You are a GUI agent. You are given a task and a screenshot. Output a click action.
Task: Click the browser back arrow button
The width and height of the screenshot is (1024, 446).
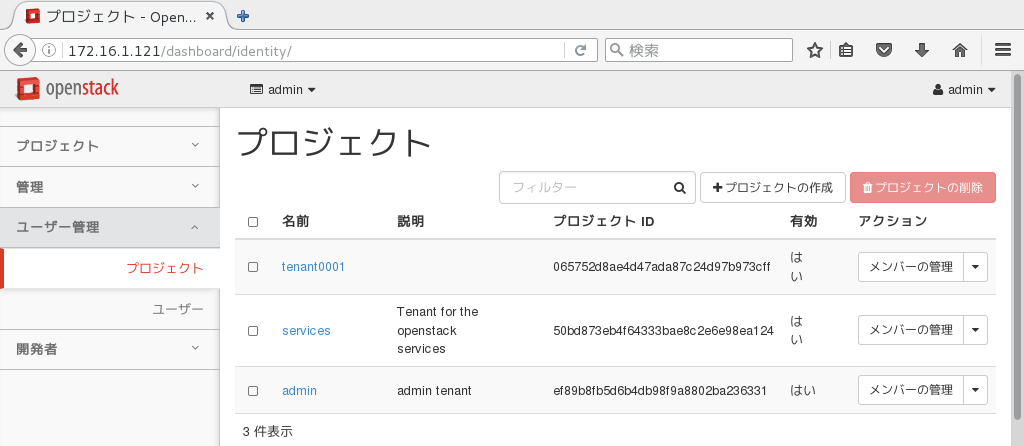[x=19, y=50]
